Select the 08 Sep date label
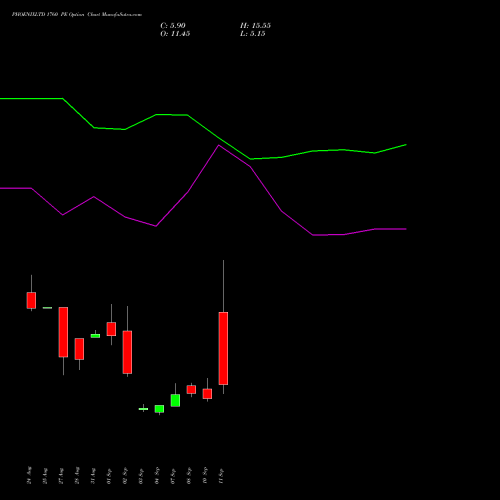 pyautogui.click(x=189, y=476)
